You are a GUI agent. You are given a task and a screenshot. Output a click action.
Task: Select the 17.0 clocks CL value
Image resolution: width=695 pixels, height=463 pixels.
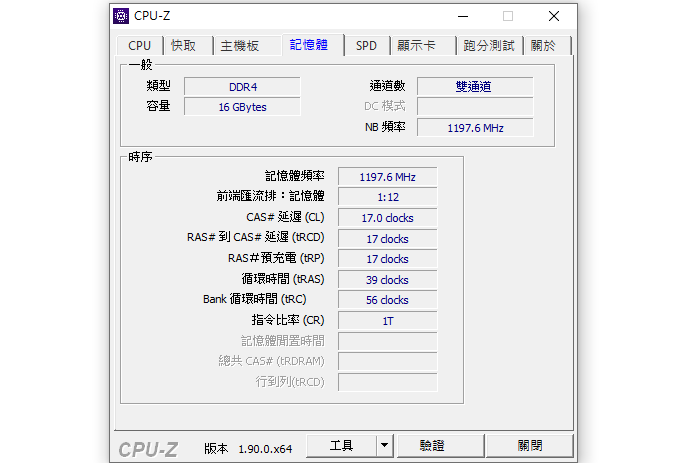(x=387, y=218)
